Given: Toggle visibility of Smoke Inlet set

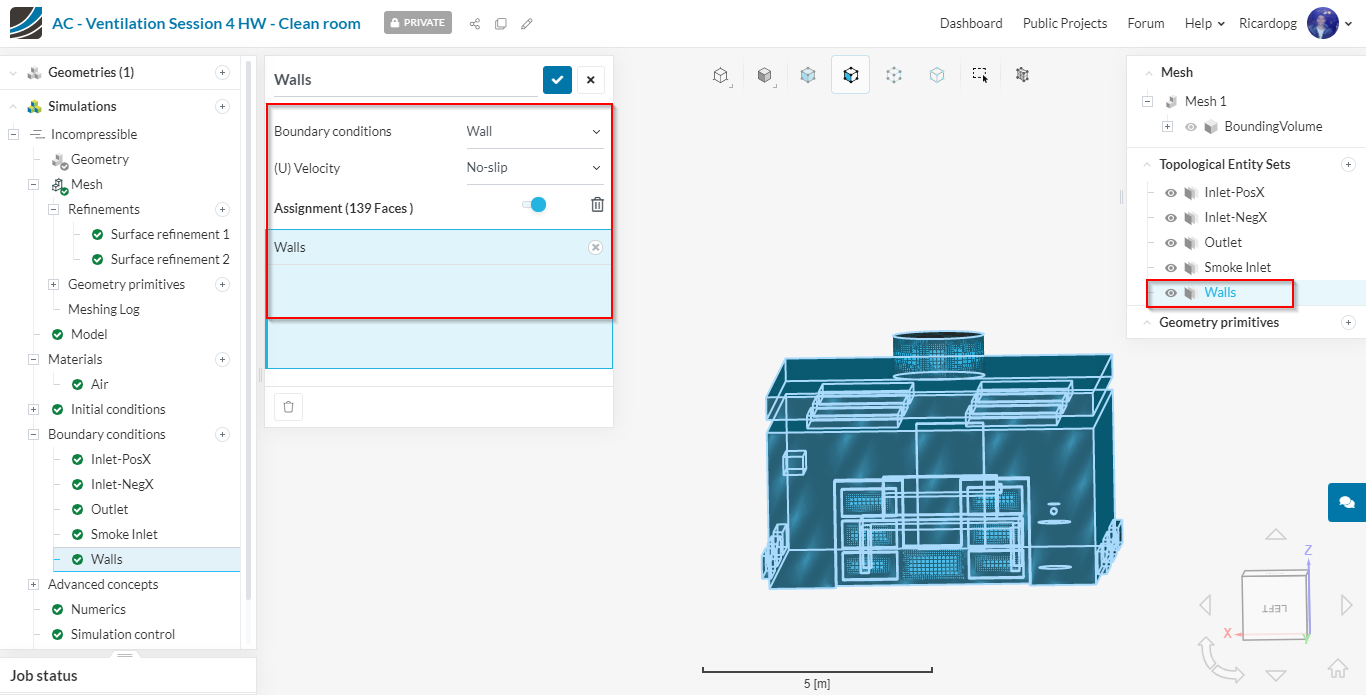Looking at the screenshot, I should 1171,268.
